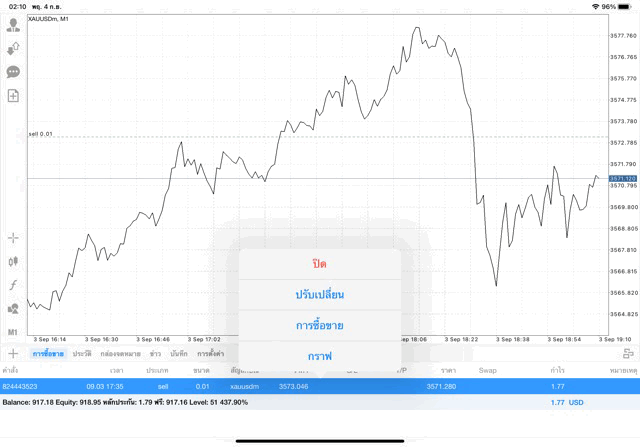The width and height of the screenshot is (640, 447).
Task: Tap the panel layout icon at right
Action: pos(628,353)
